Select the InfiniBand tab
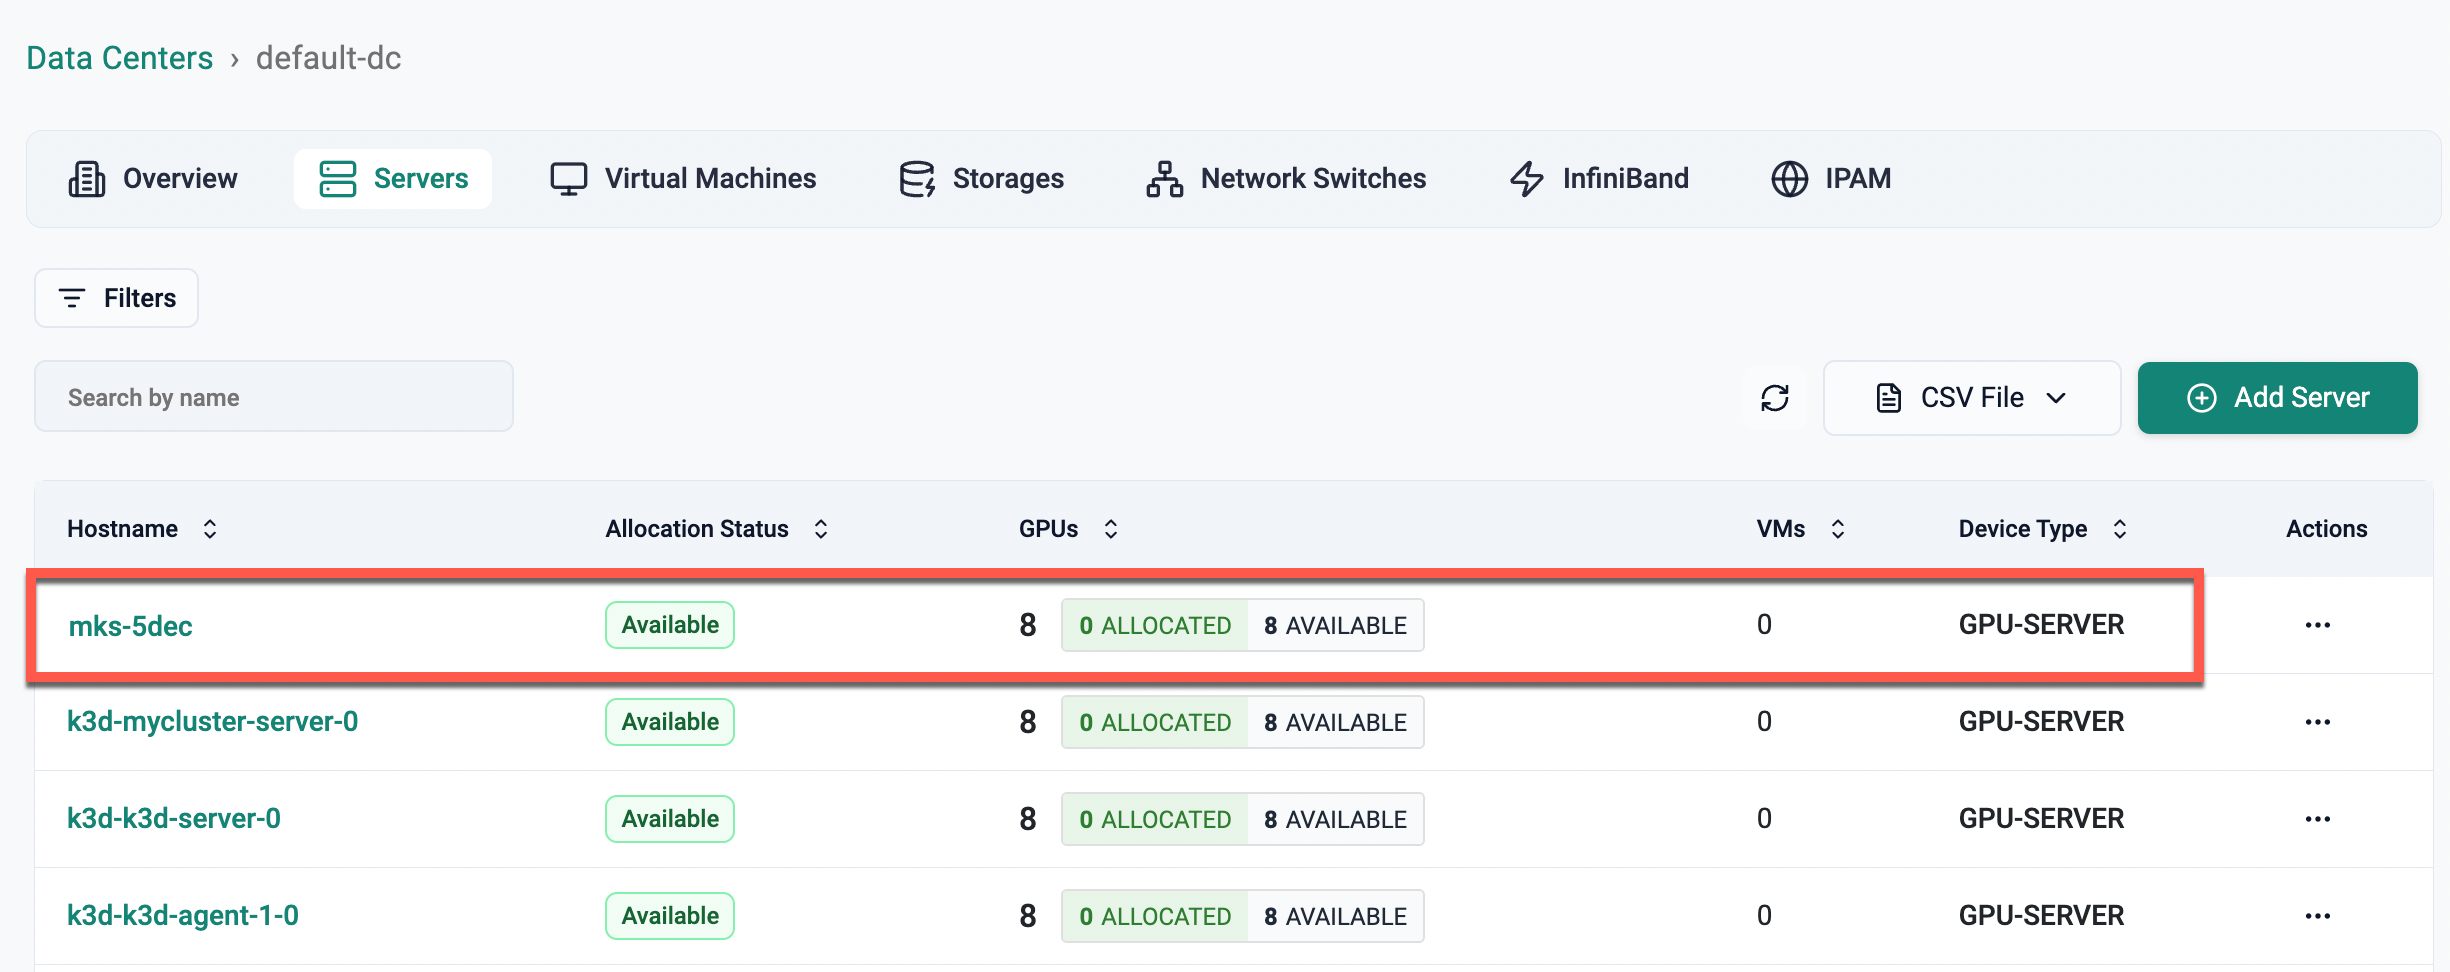The height and width of the screenshot is (972, 2450). pyautogui.click(x=1598, y=179)
